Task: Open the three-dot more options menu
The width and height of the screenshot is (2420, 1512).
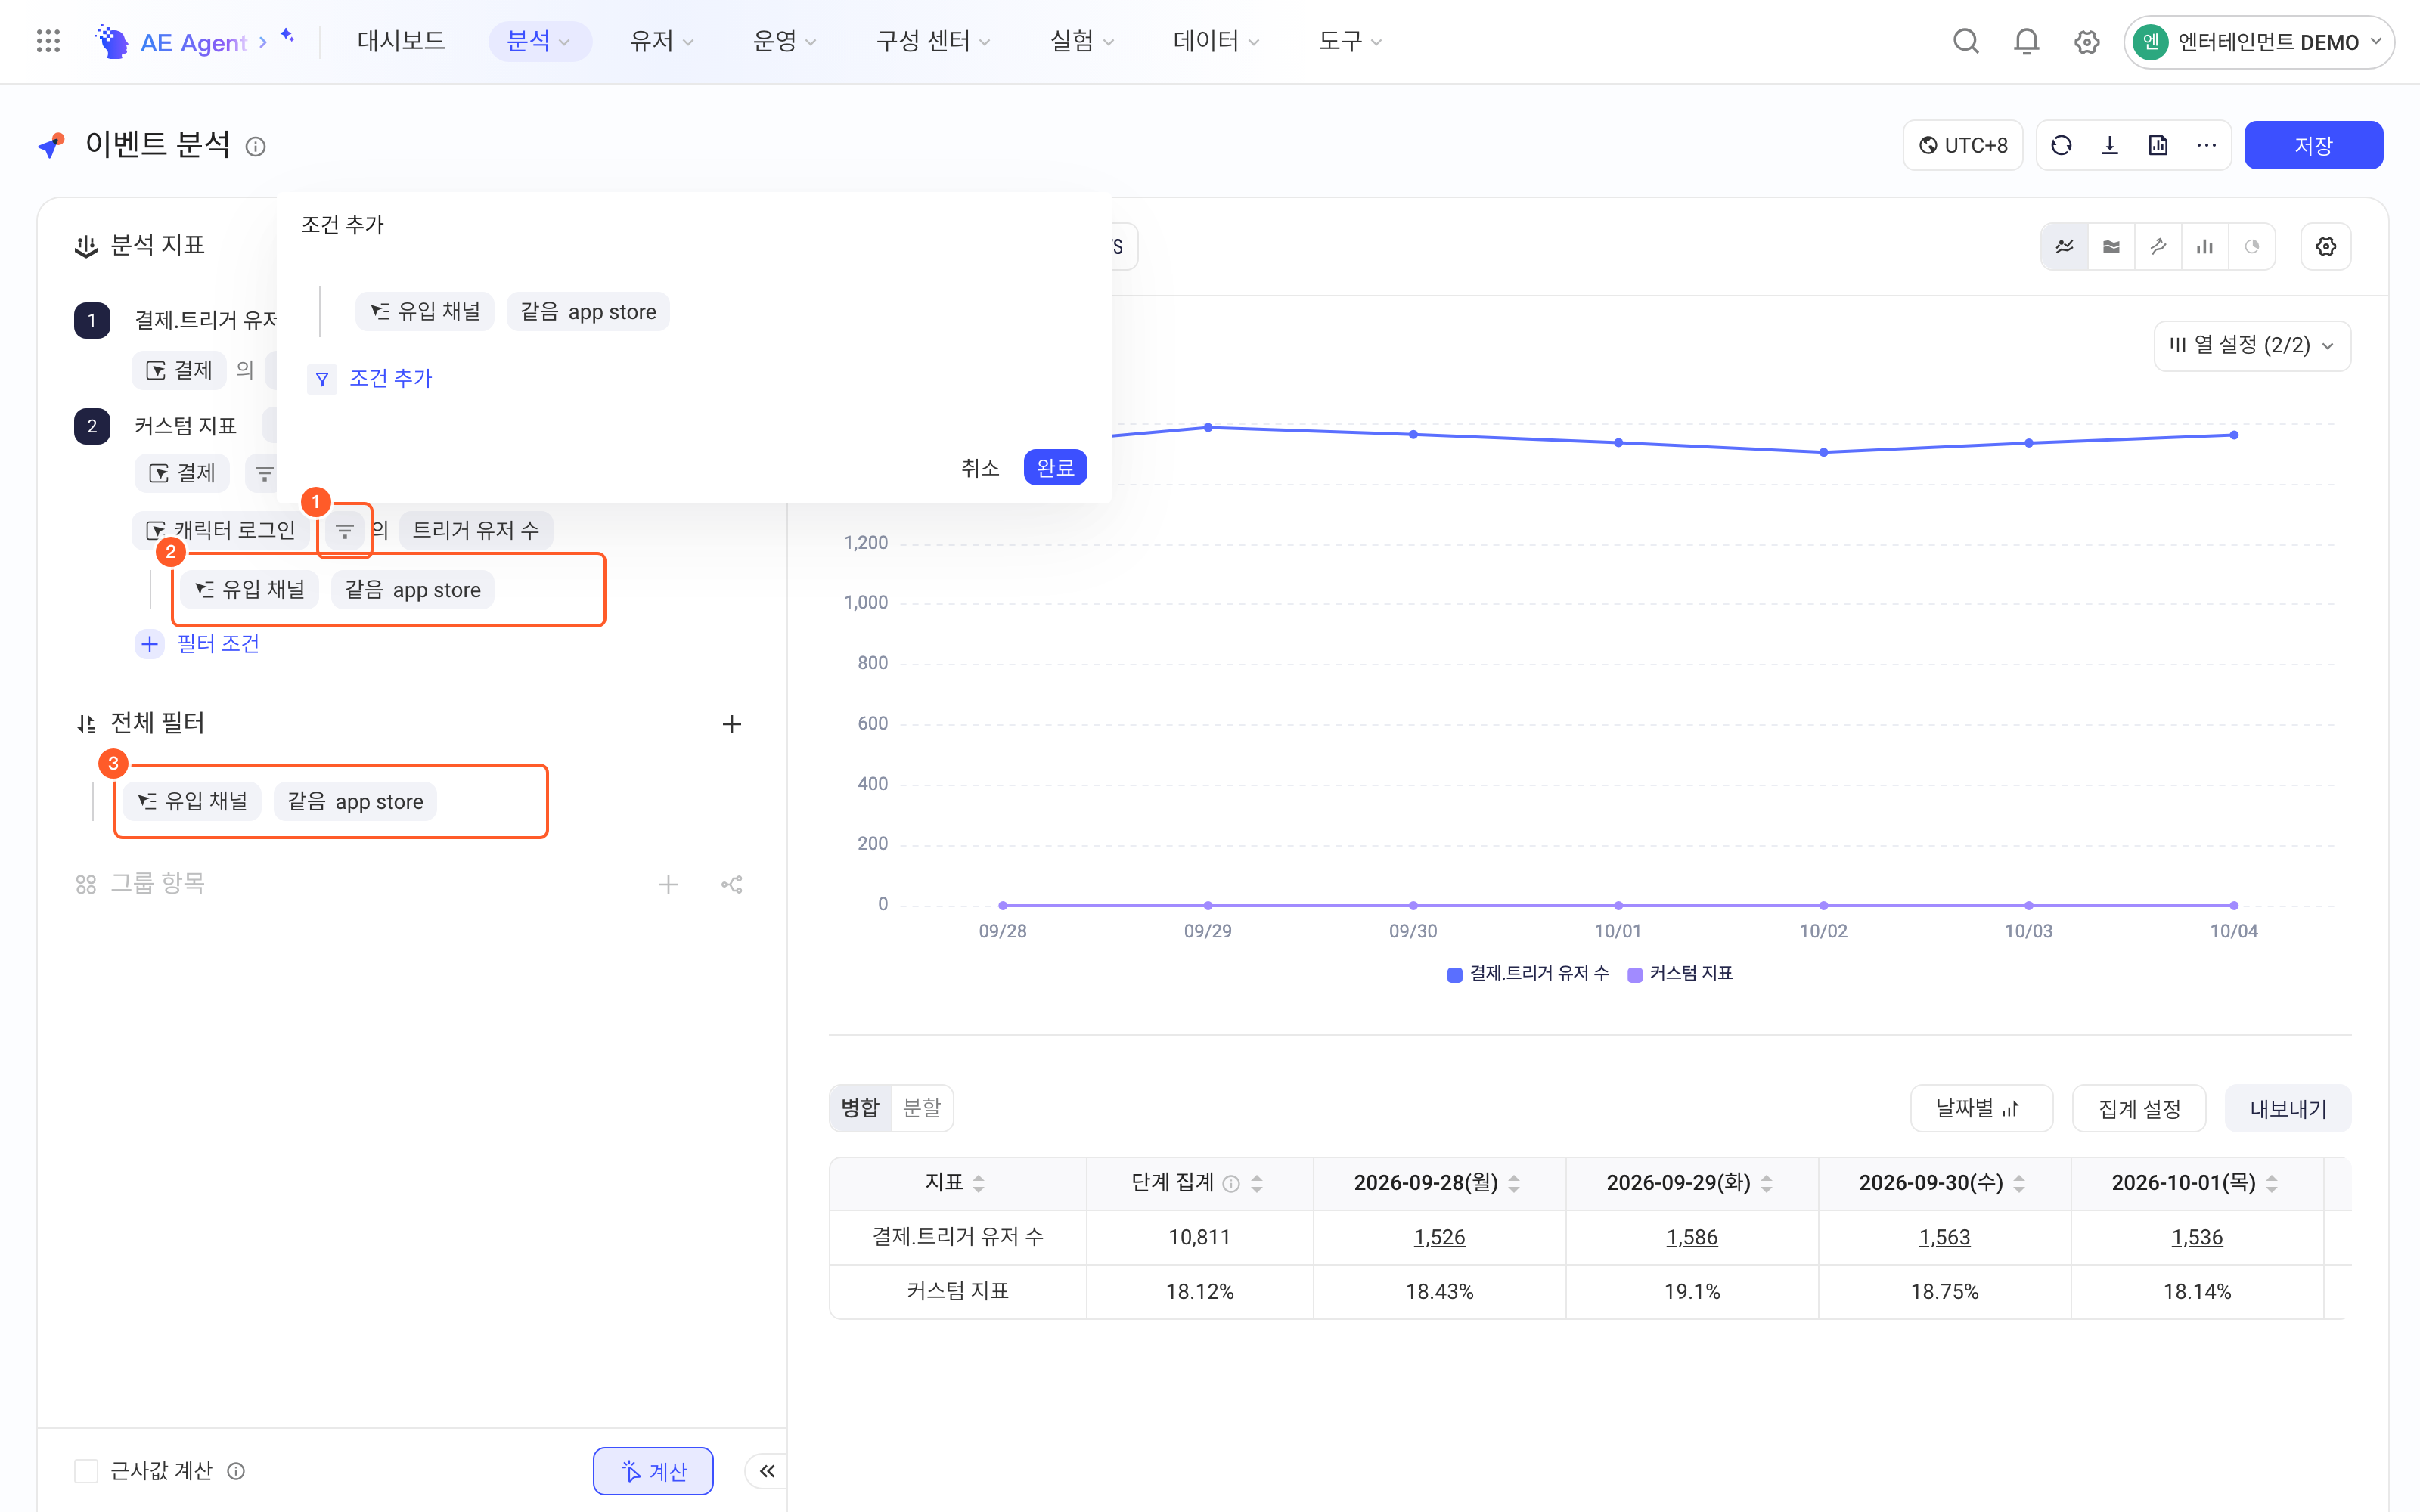Action: [x=2206, y=146]
